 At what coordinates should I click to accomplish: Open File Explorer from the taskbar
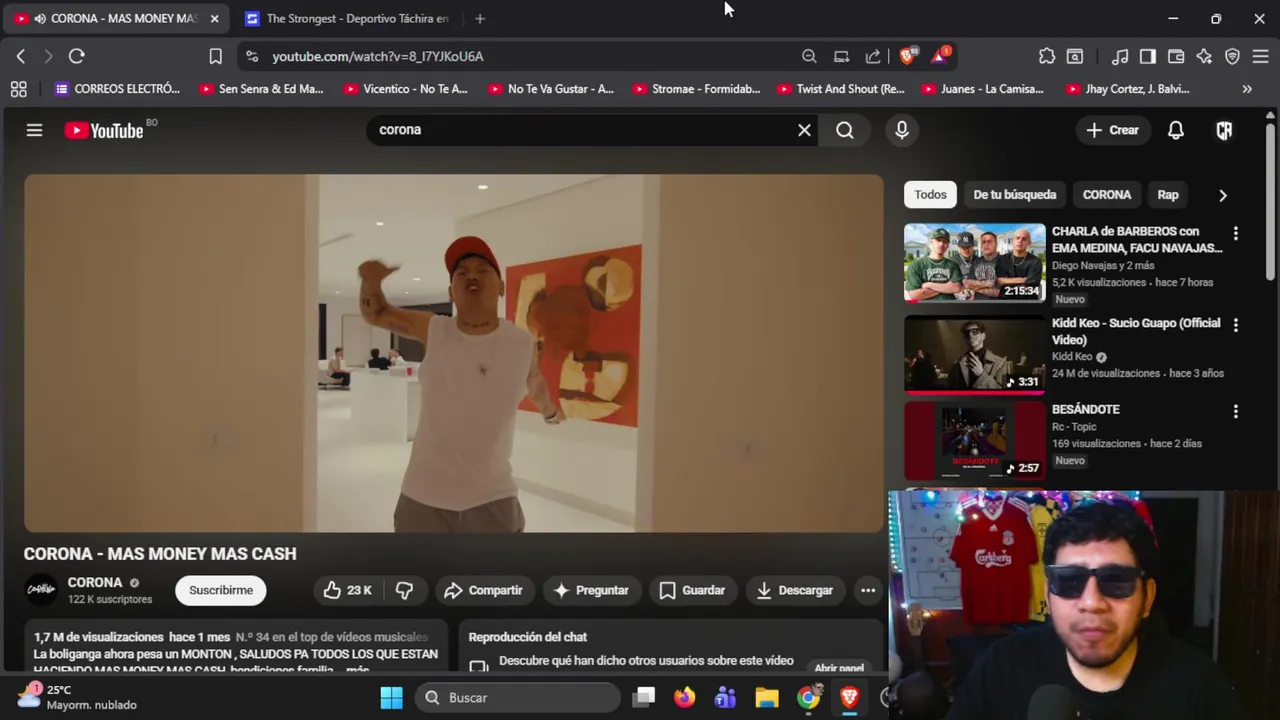767,698
